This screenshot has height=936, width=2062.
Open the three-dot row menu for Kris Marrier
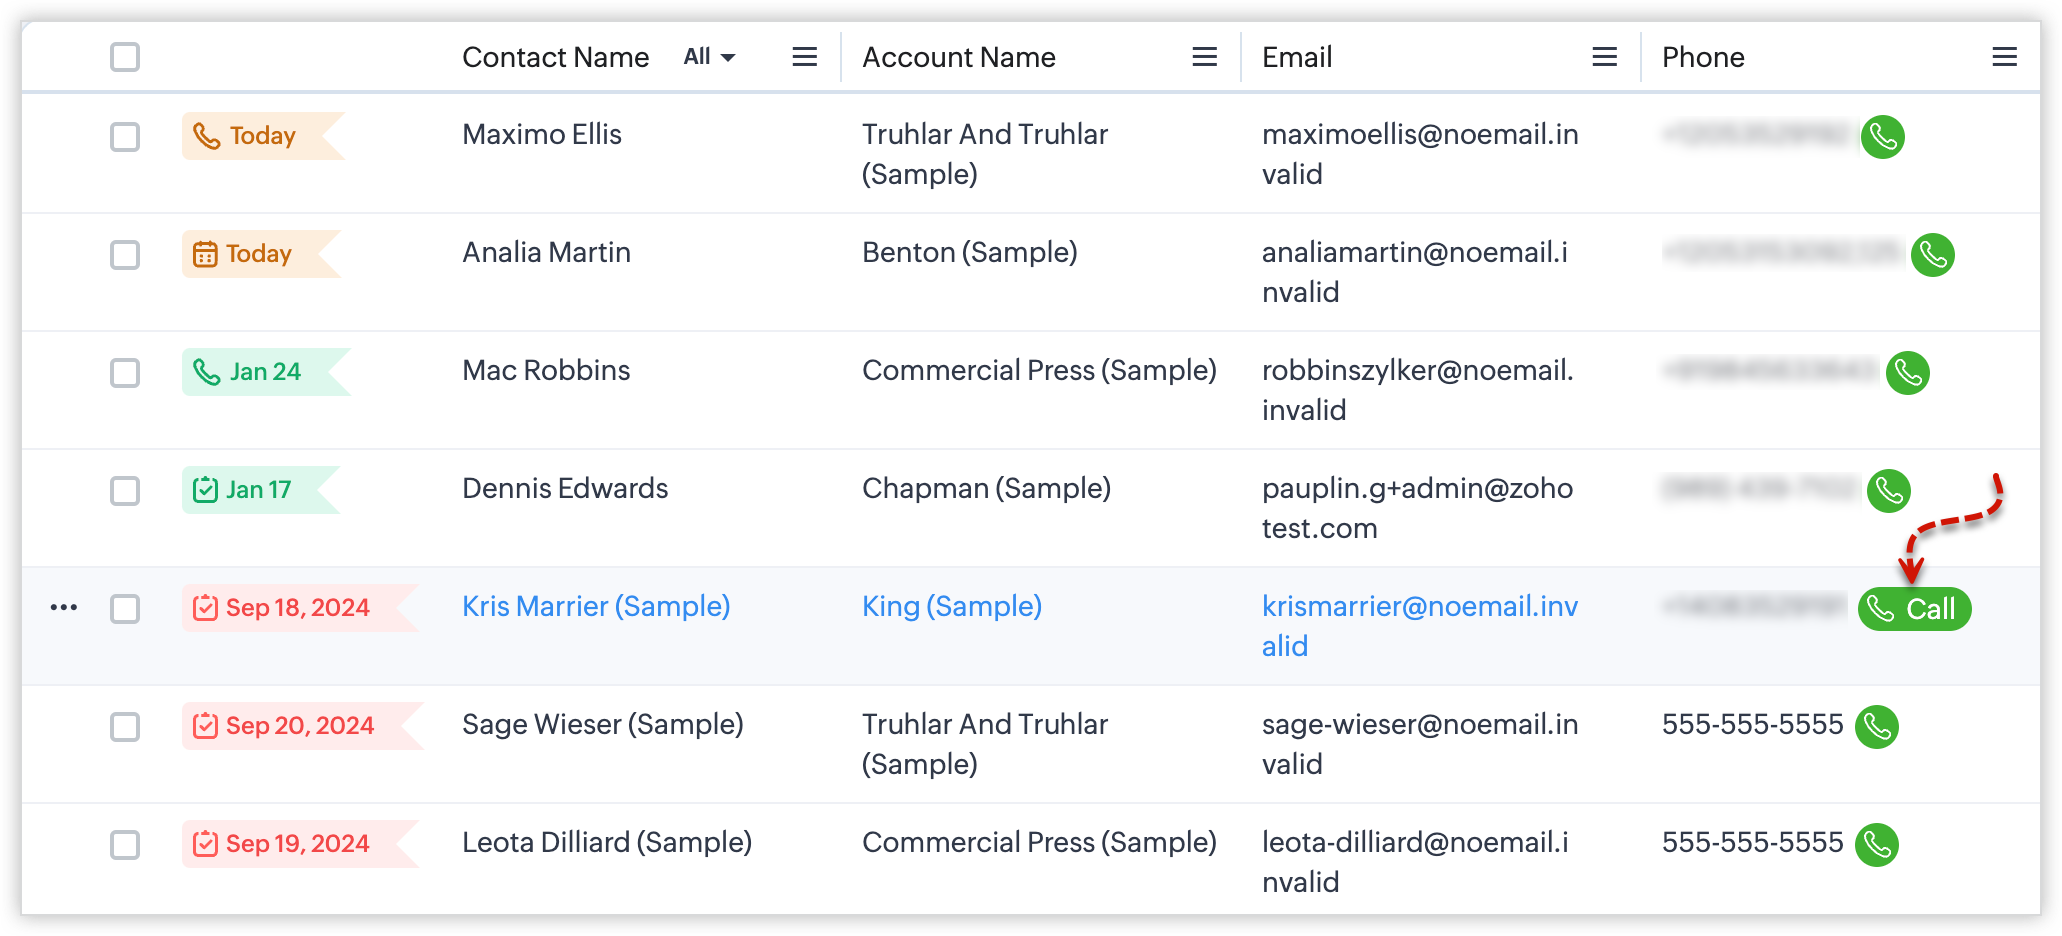coord(64,608)
